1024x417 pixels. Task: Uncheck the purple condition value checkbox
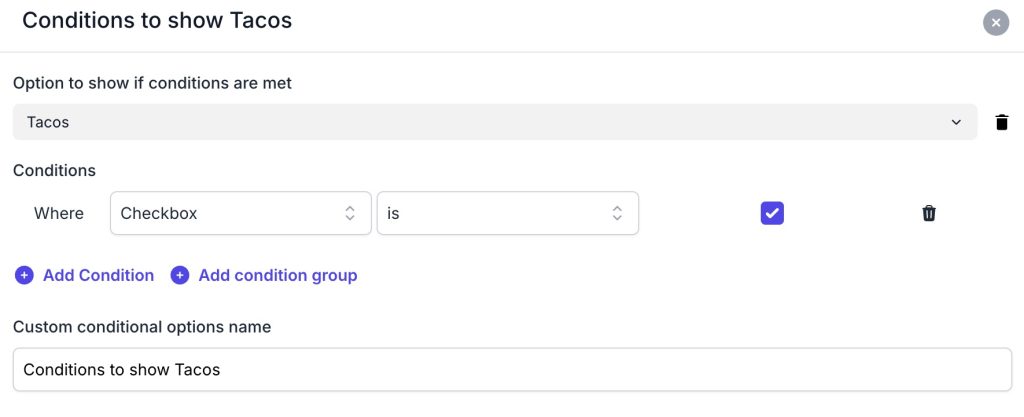[x=772, y=213]
